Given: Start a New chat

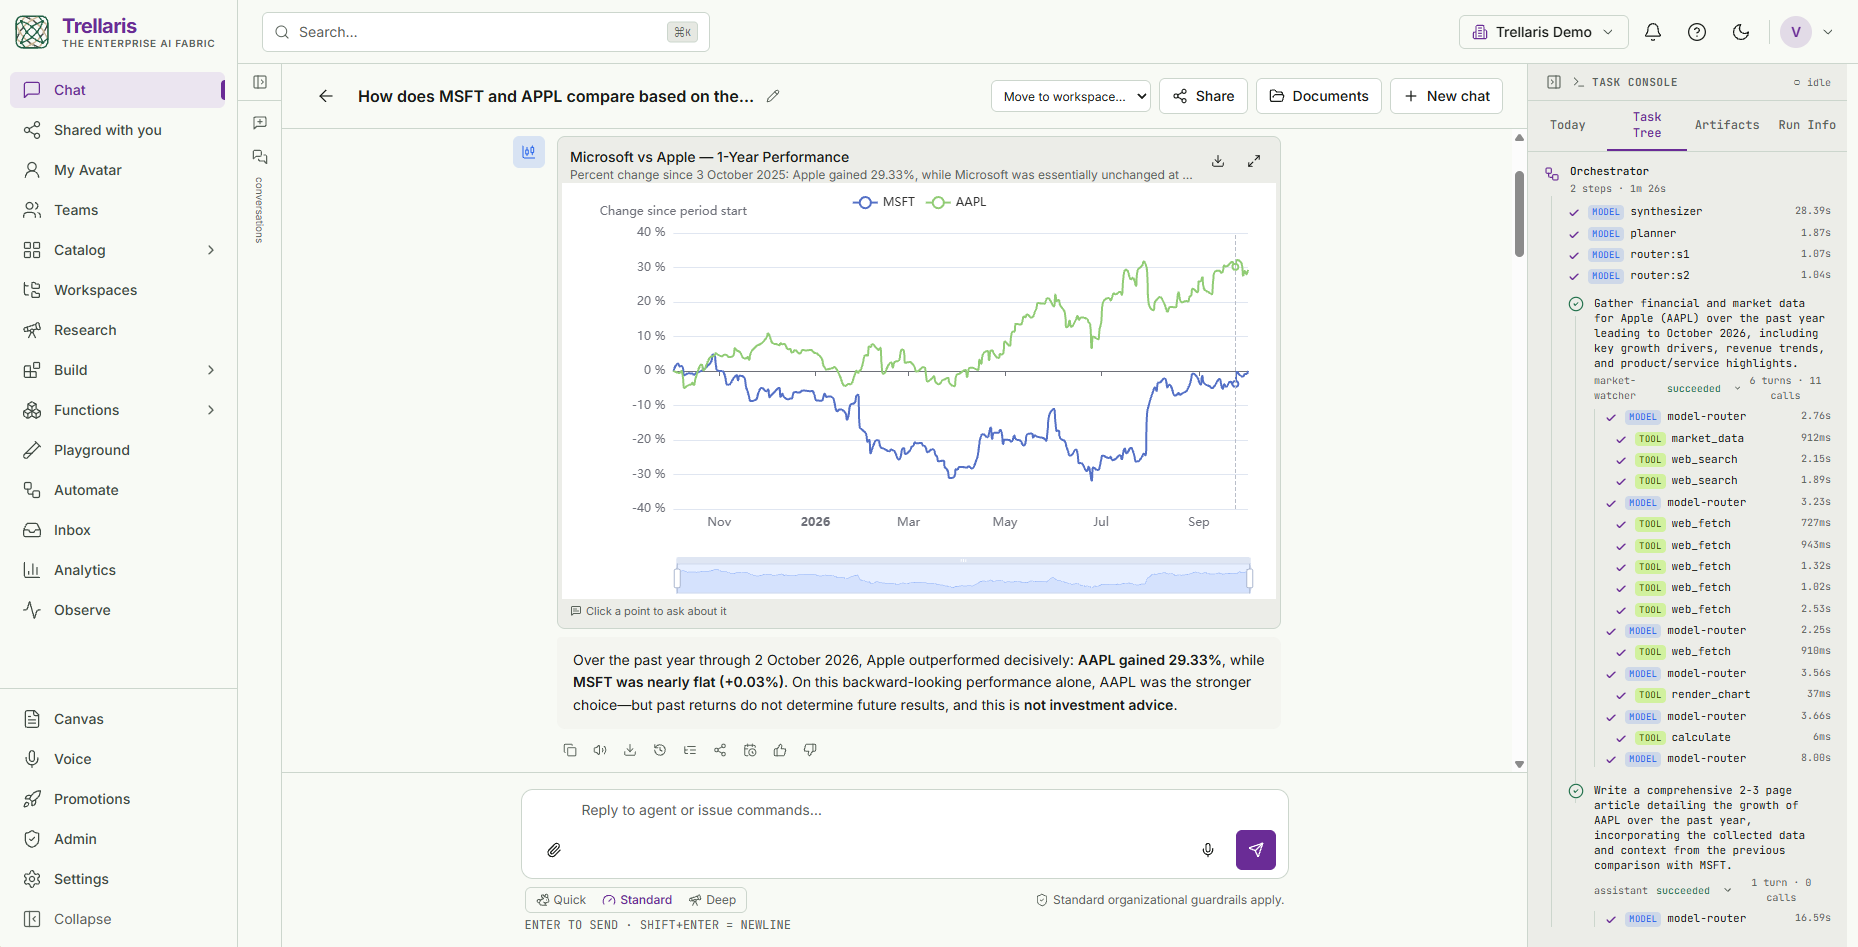Looking at the screenshot, I should point(1447,96).
